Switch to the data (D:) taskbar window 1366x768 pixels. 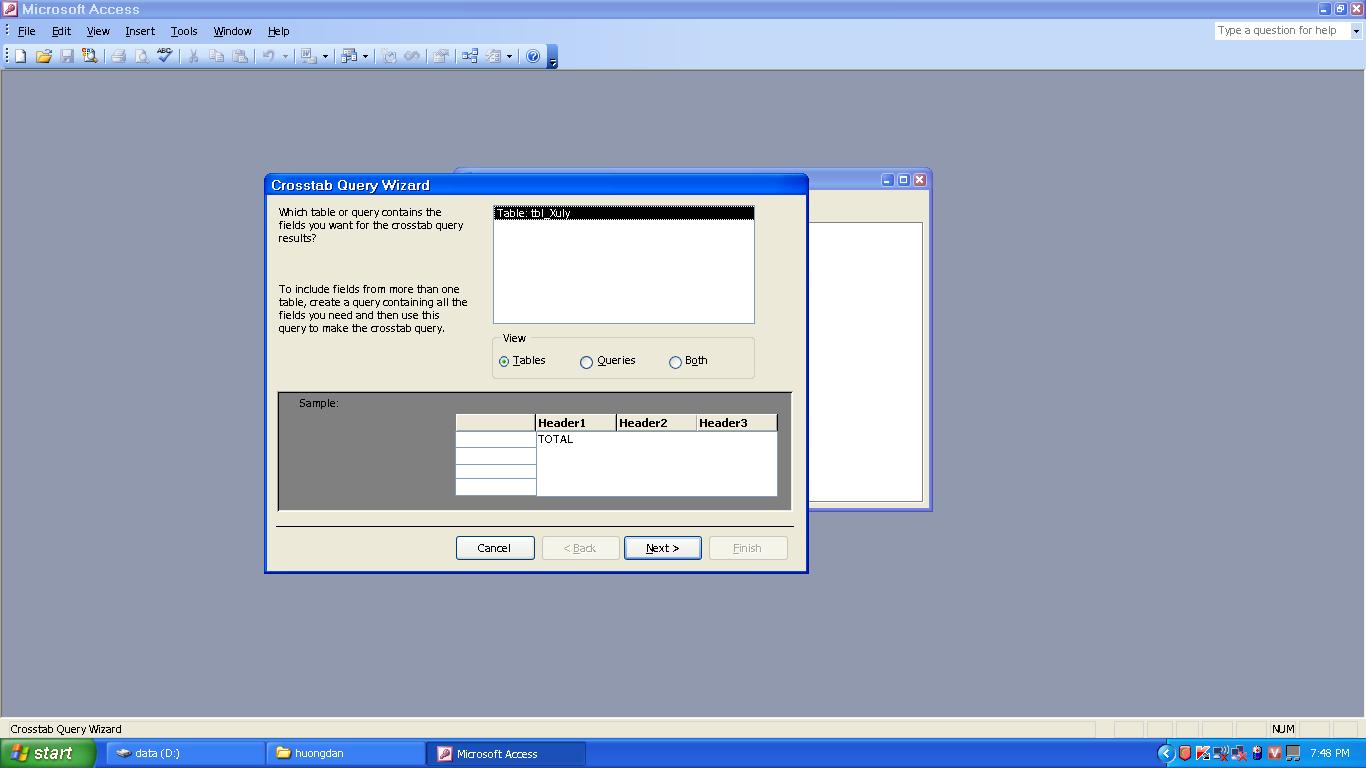[x=185, y=753]
